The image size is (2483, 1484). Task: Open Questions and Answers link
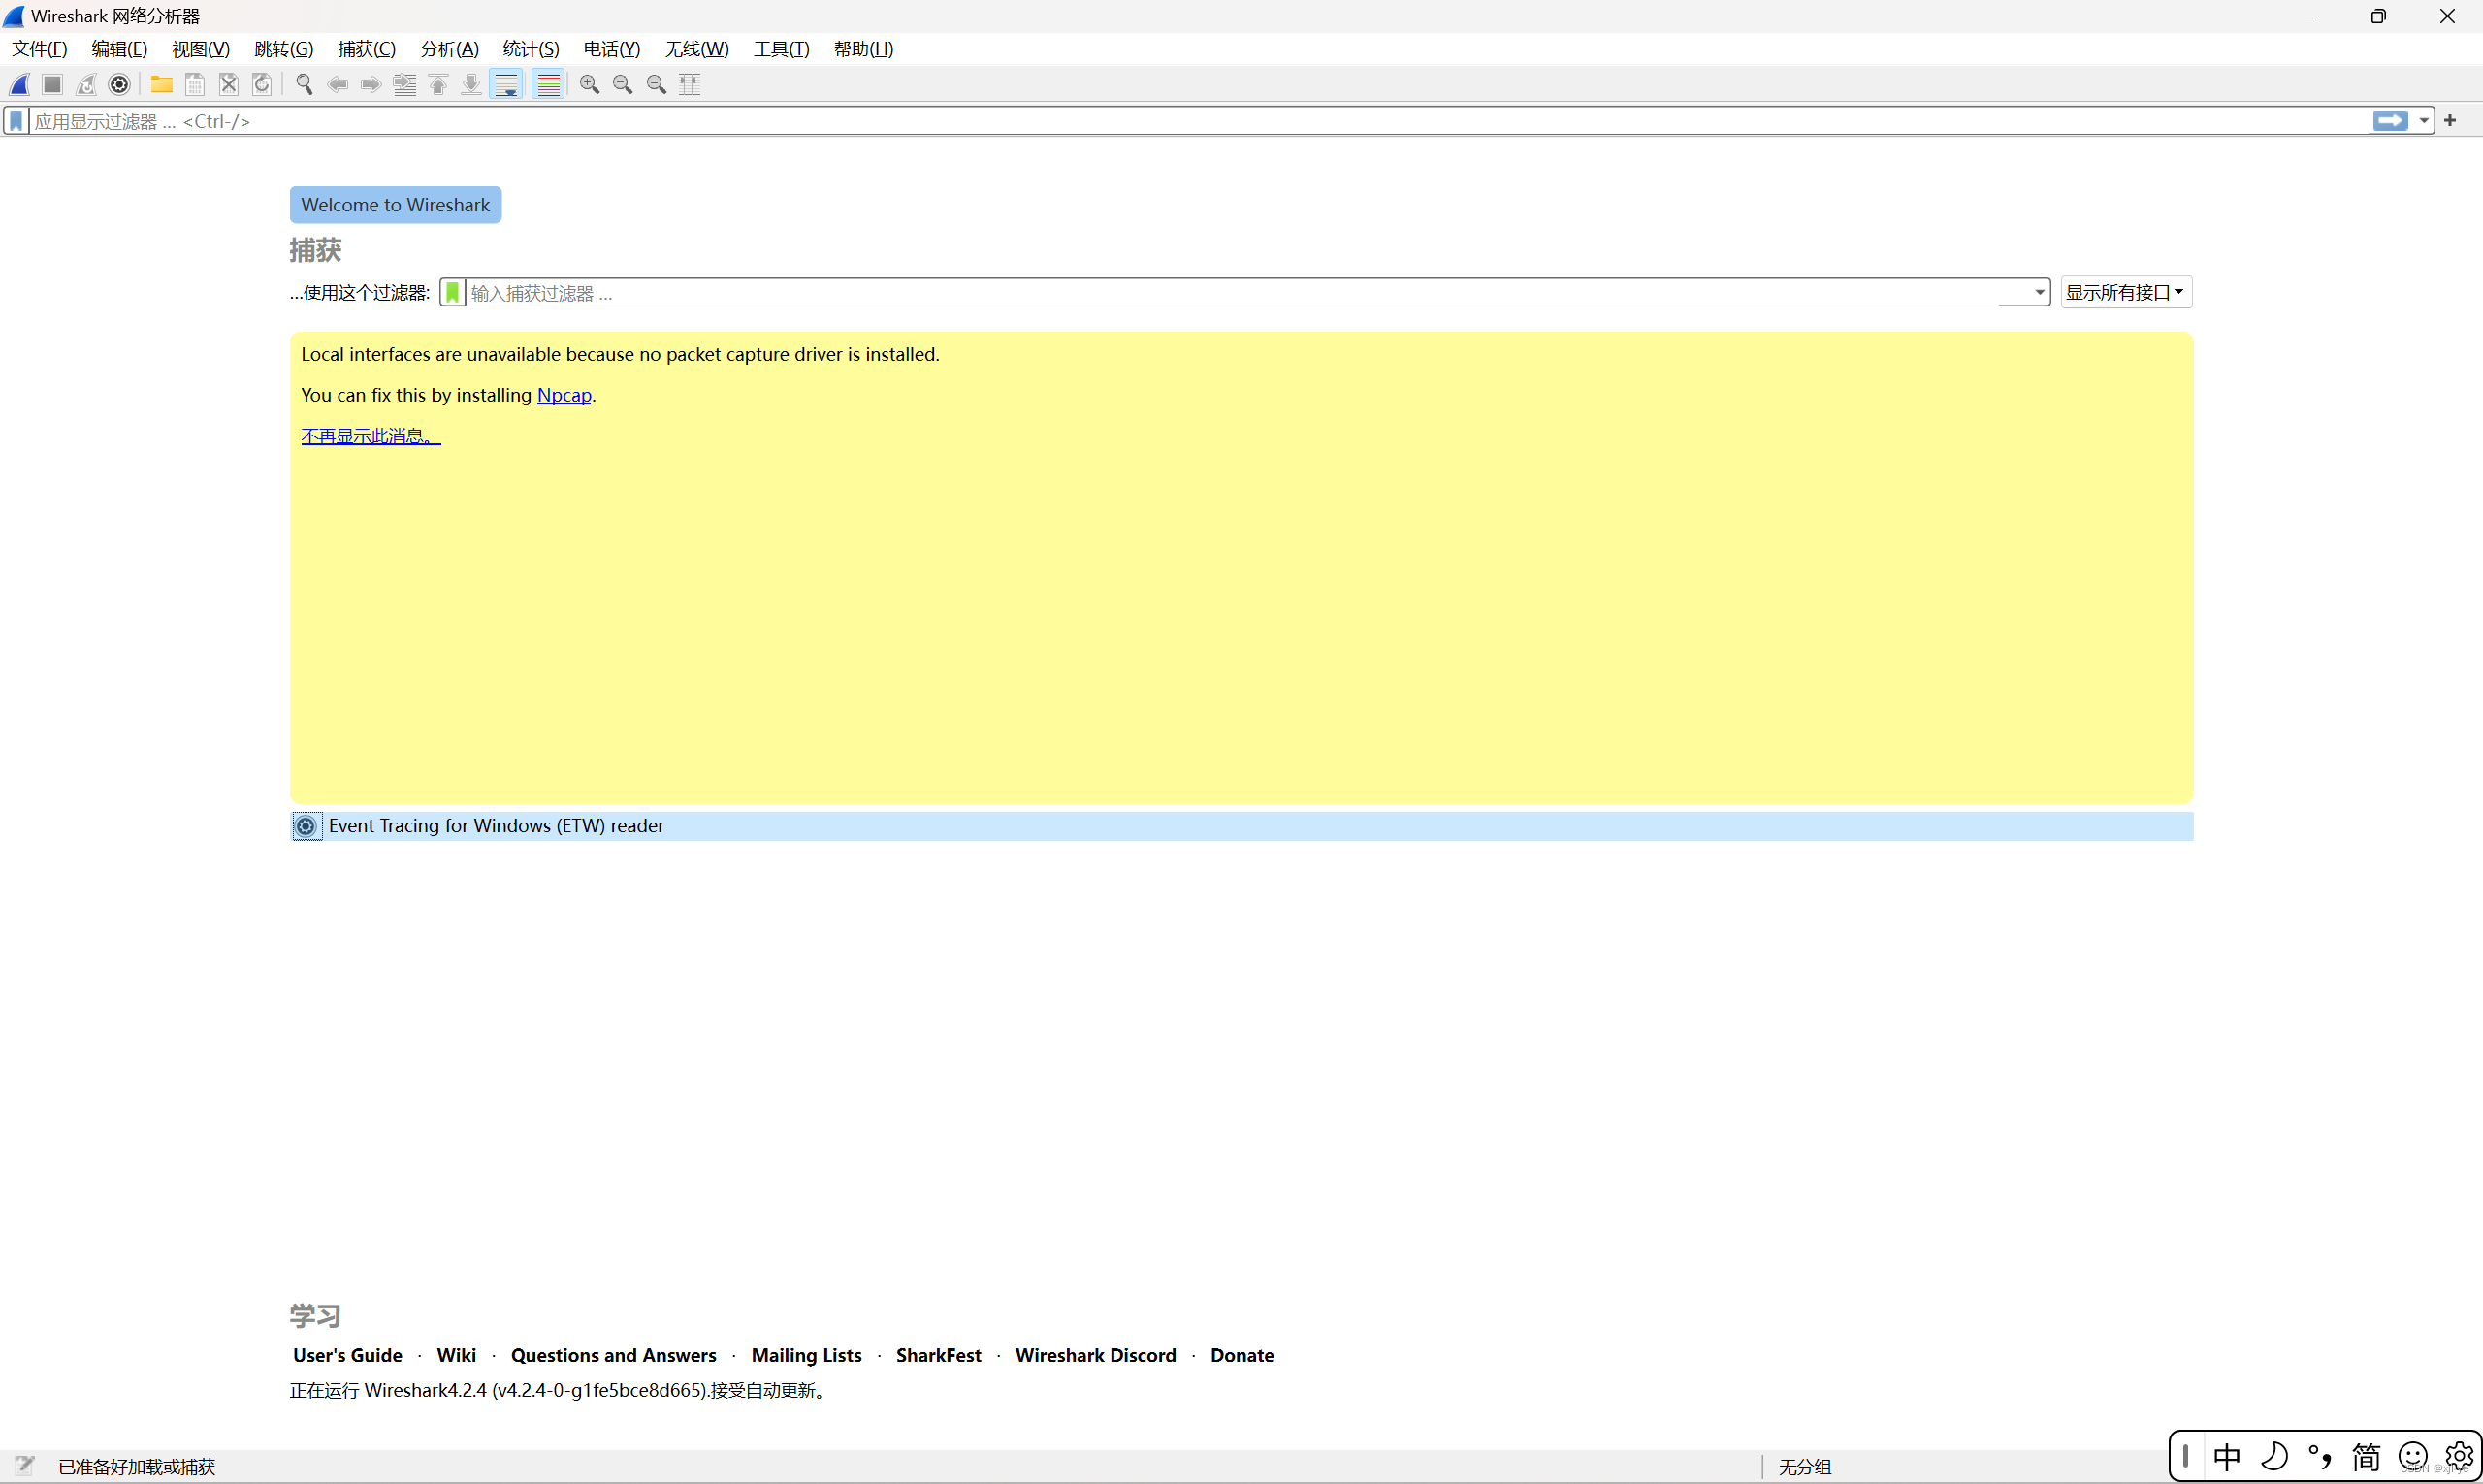tap(614, 1355)
